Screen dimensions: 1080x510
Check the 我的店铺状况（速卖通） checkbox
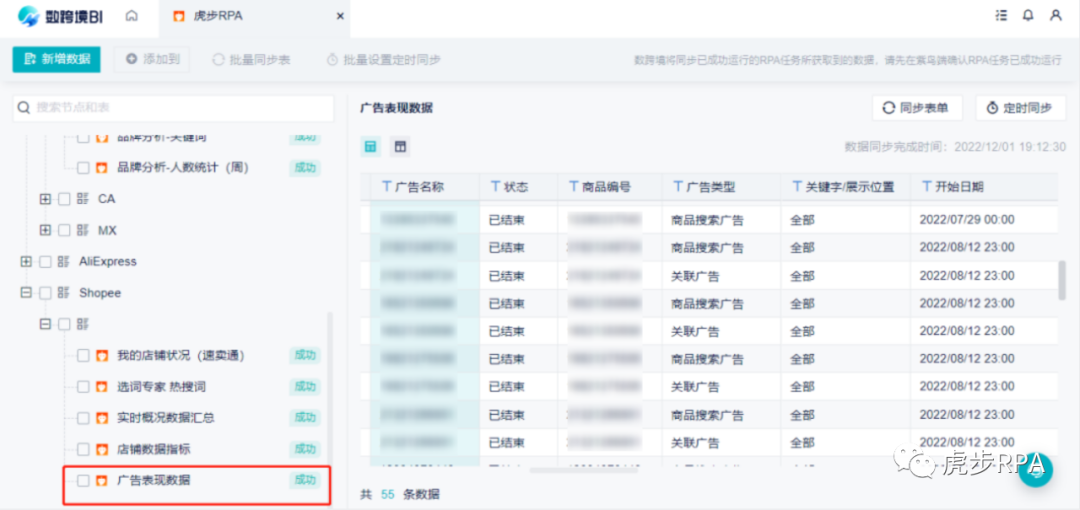tap(83, 356)
